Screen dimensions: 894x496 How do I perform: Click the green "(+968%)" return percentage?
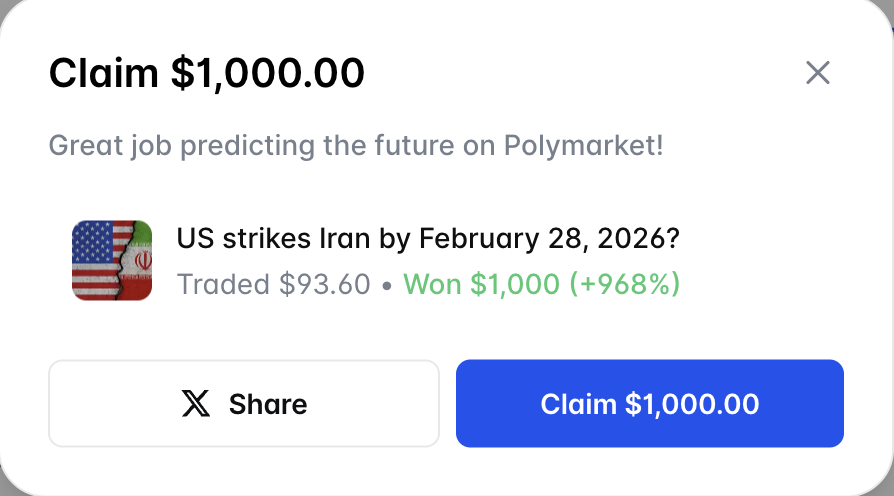click(x=624, y=284)
